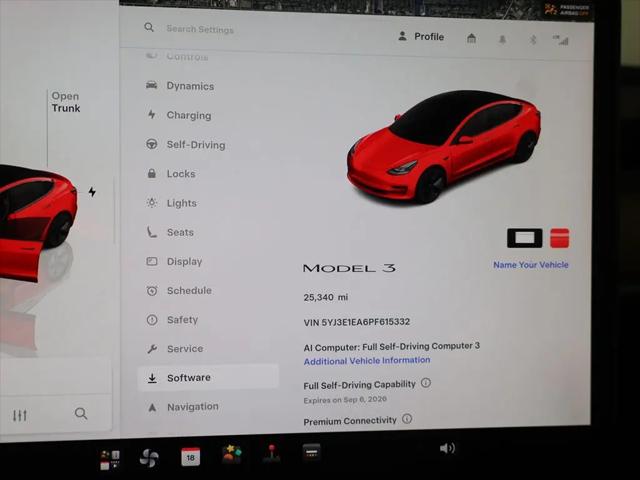
Task: Open the Theater app icon in bottom bar
Action: tap(311, 453)
